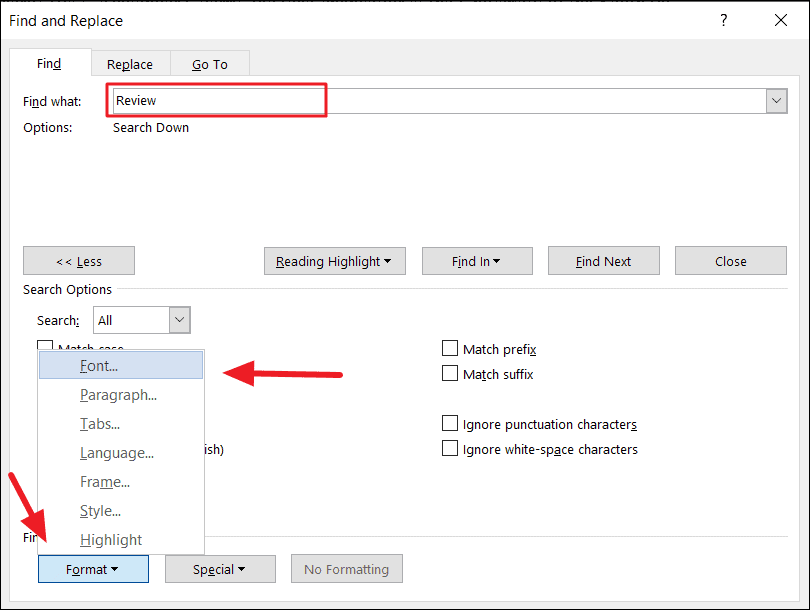Close the Find and Replace dialog
Viewport: 810px width, 610px height.
point(781,20)
